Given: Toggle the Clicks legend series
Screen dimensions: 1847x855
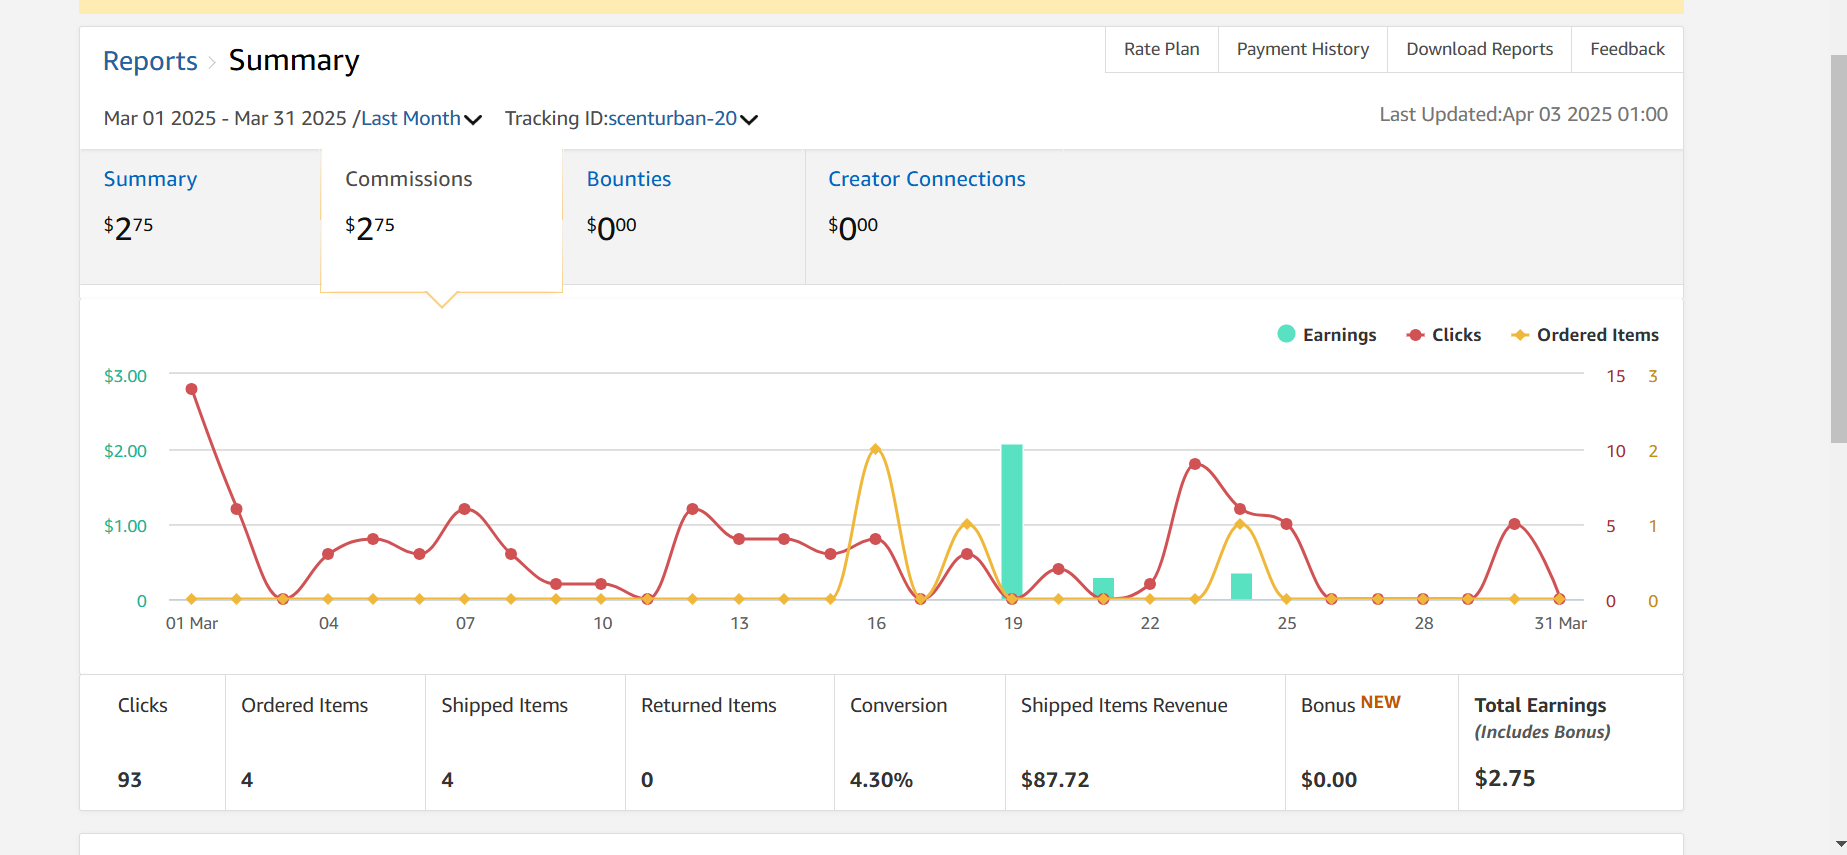Looking at the screenshot, I should coord(1443,335).
